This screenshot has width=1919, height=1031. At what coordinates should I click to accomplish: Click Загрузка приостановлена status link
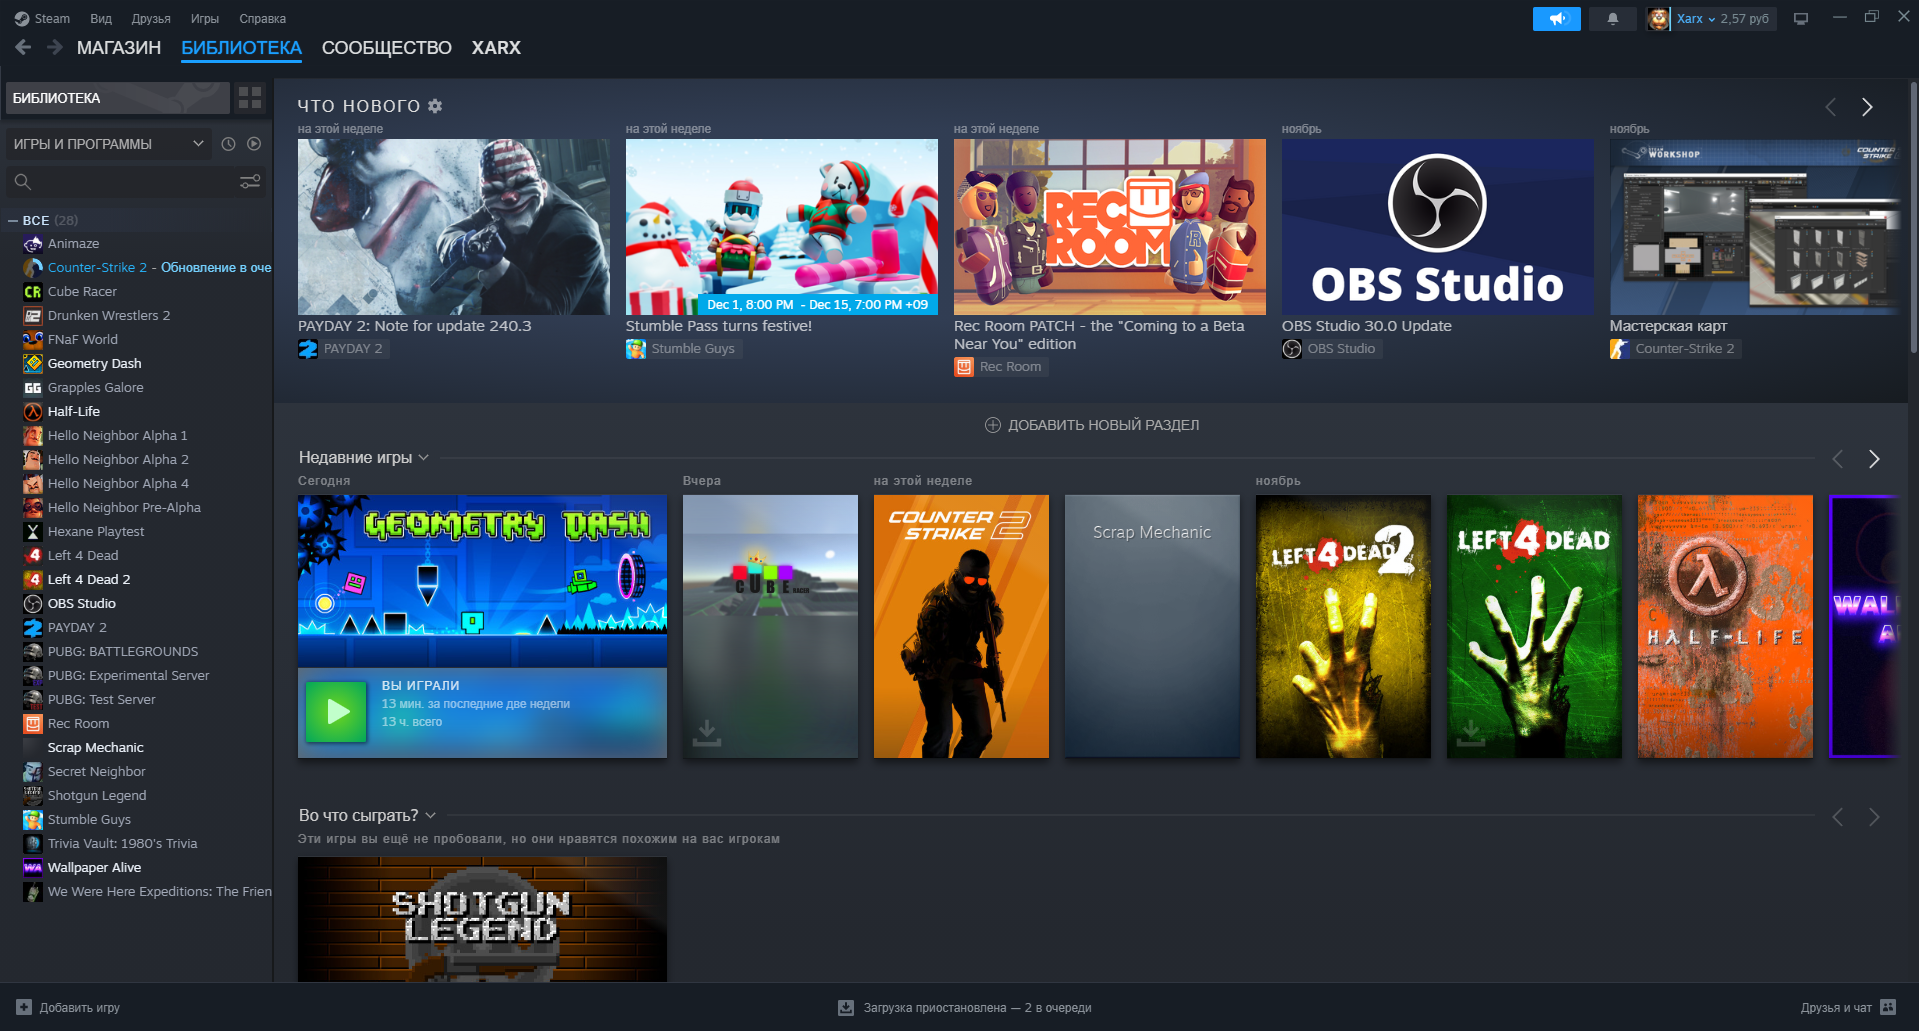(x=978, y=1008)
